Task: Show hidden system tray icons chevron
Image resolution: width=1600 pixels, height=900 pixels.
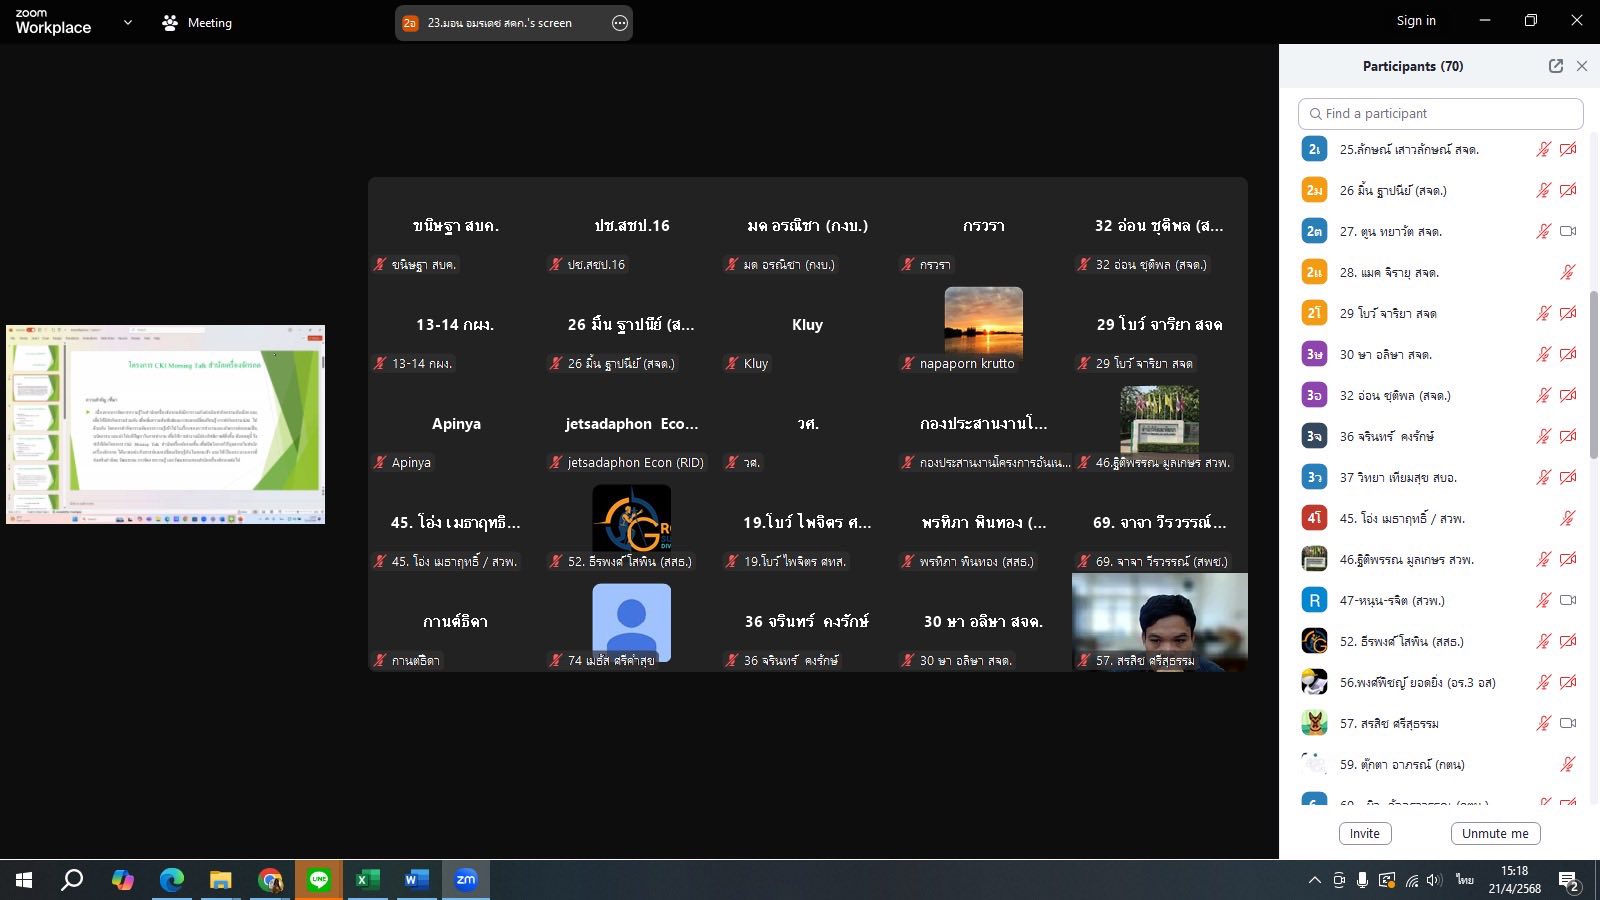Action: [x=1314, y=880]
